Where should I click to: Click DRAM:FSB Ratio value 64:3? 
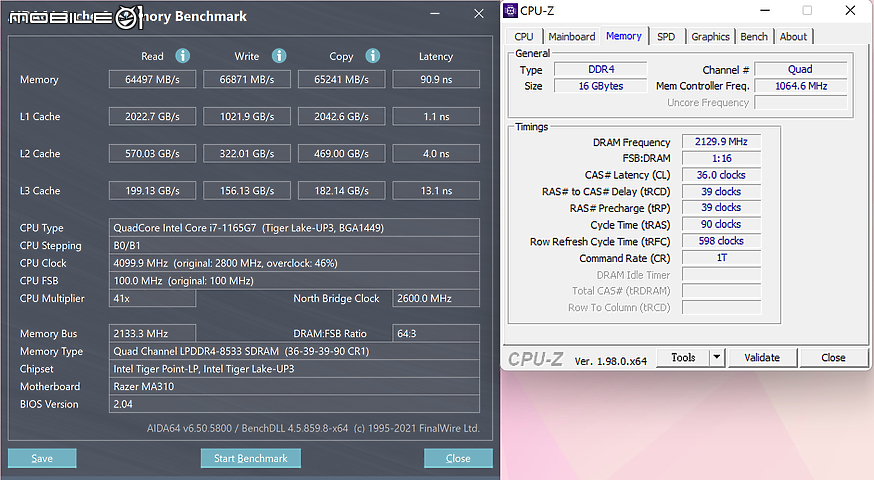[436, 333]
